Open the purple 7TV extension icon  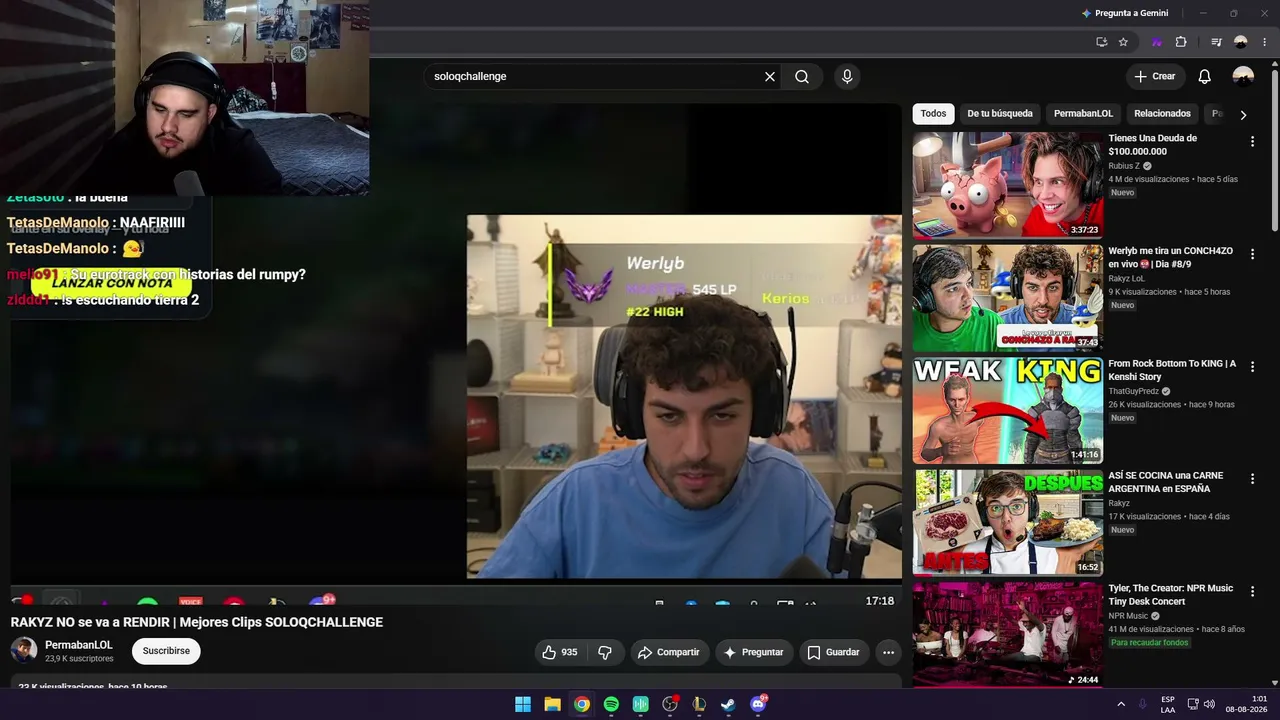[x=1157, y=42]
